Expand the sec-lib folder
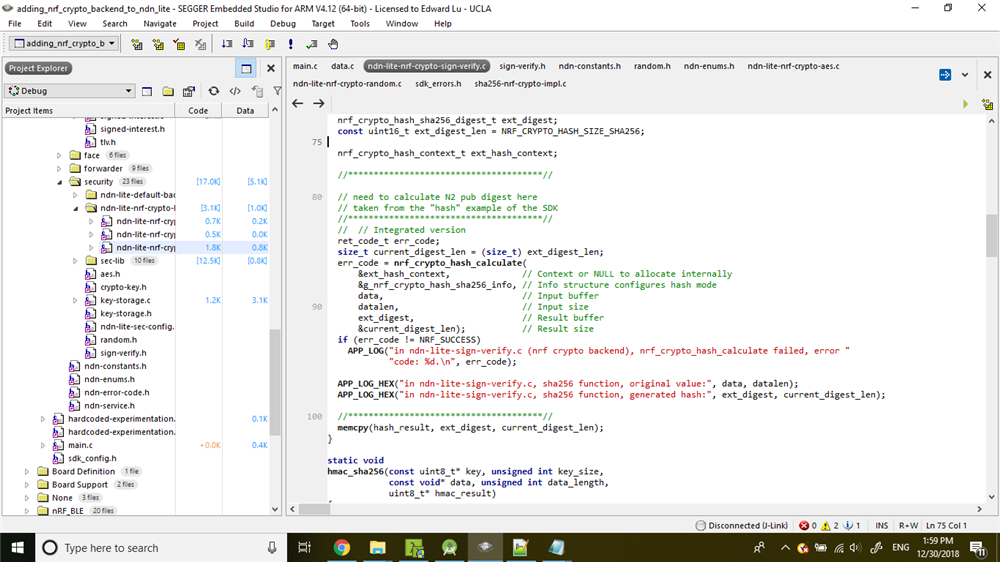The image size is (1000, 562). pos(75,261)
